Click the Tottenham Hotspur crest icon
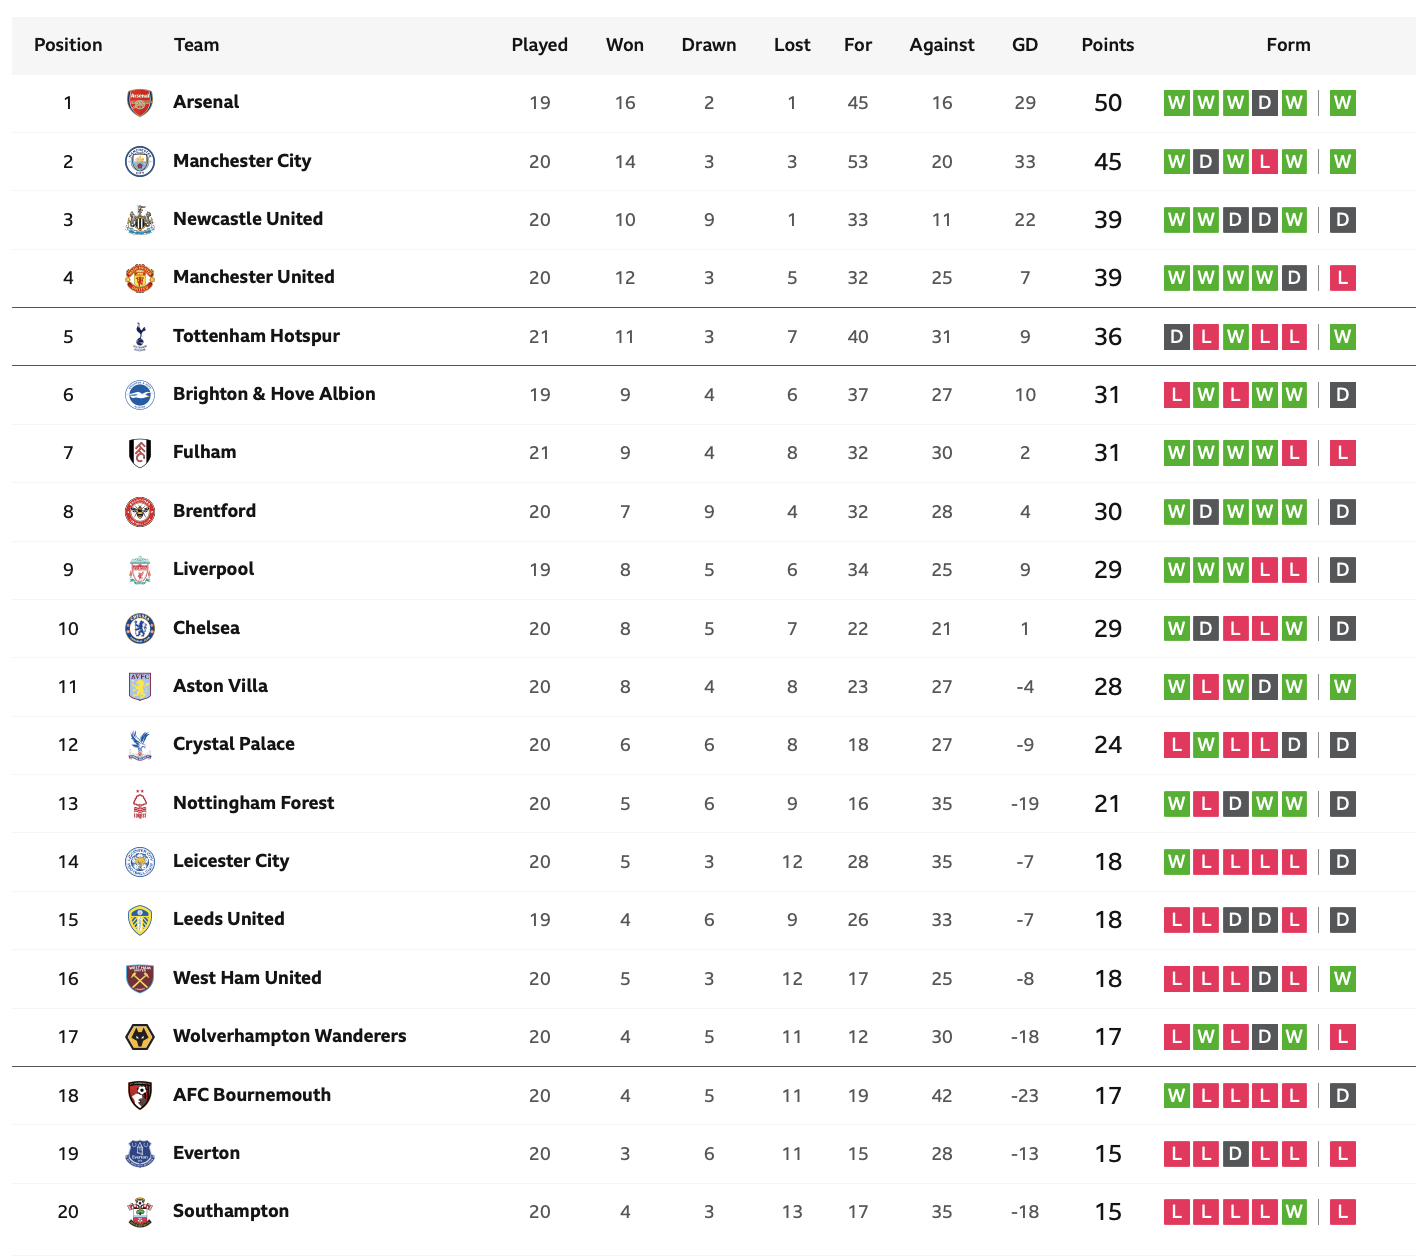Viewport: 1418px width, 1256px height. (140, 336)
